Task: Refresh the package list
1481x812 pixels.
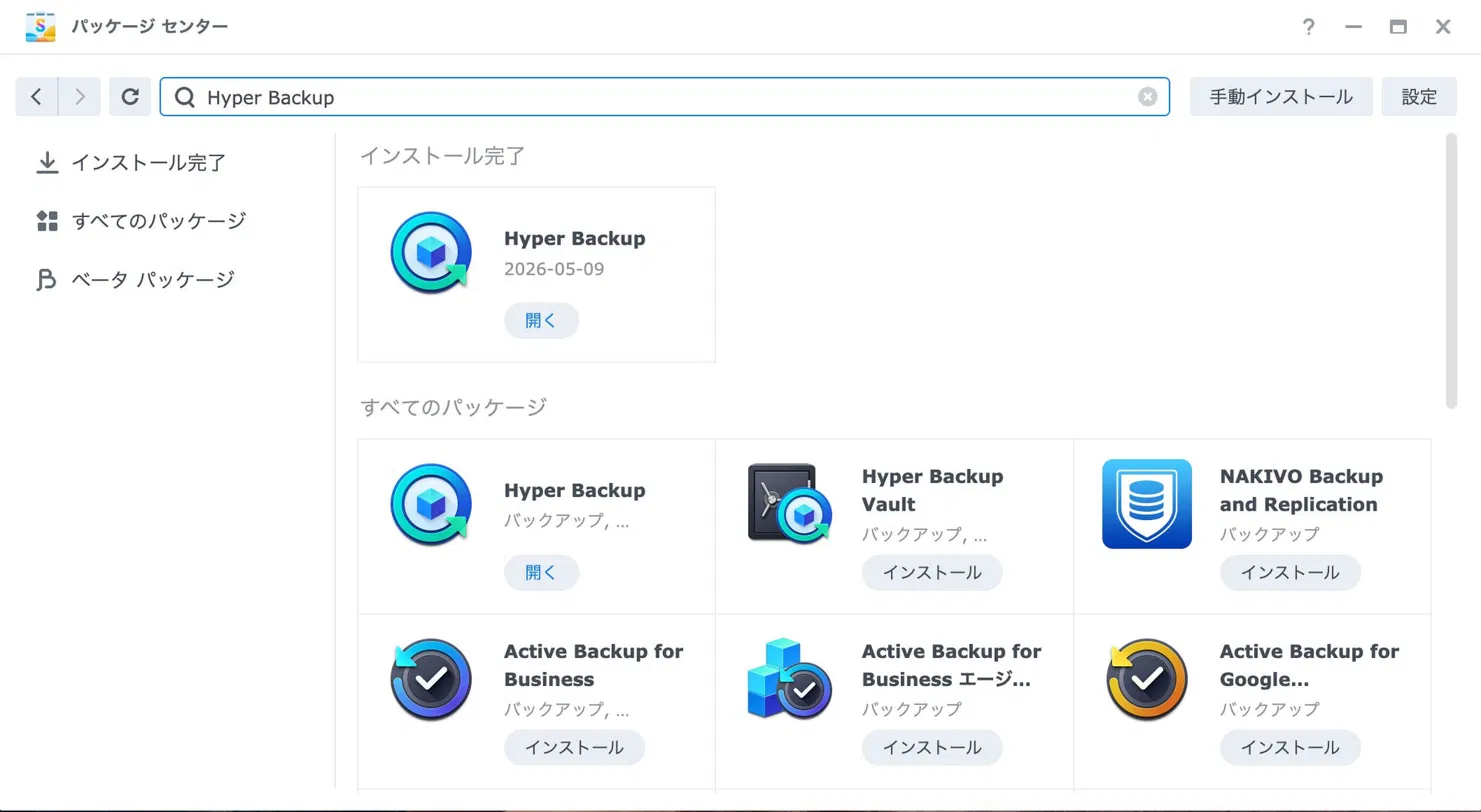Action: (129, 97)
